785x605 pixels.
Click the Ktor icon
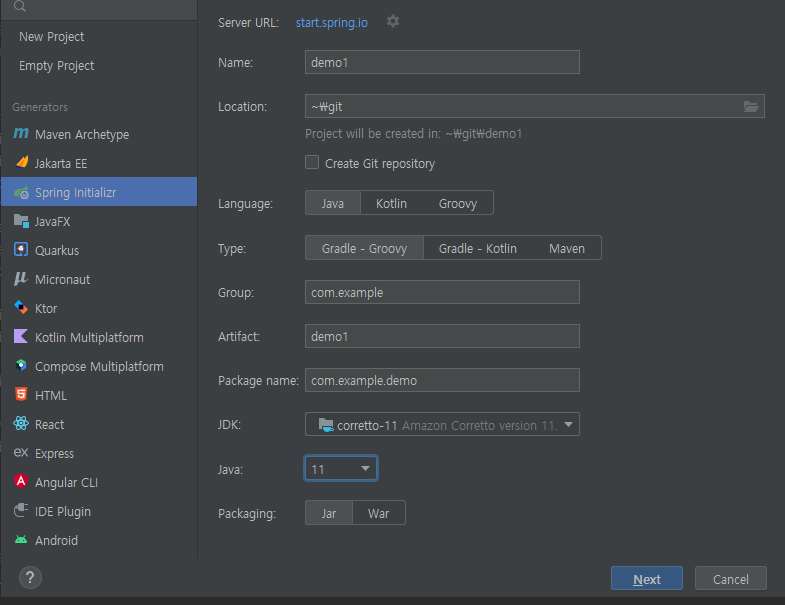21,307
